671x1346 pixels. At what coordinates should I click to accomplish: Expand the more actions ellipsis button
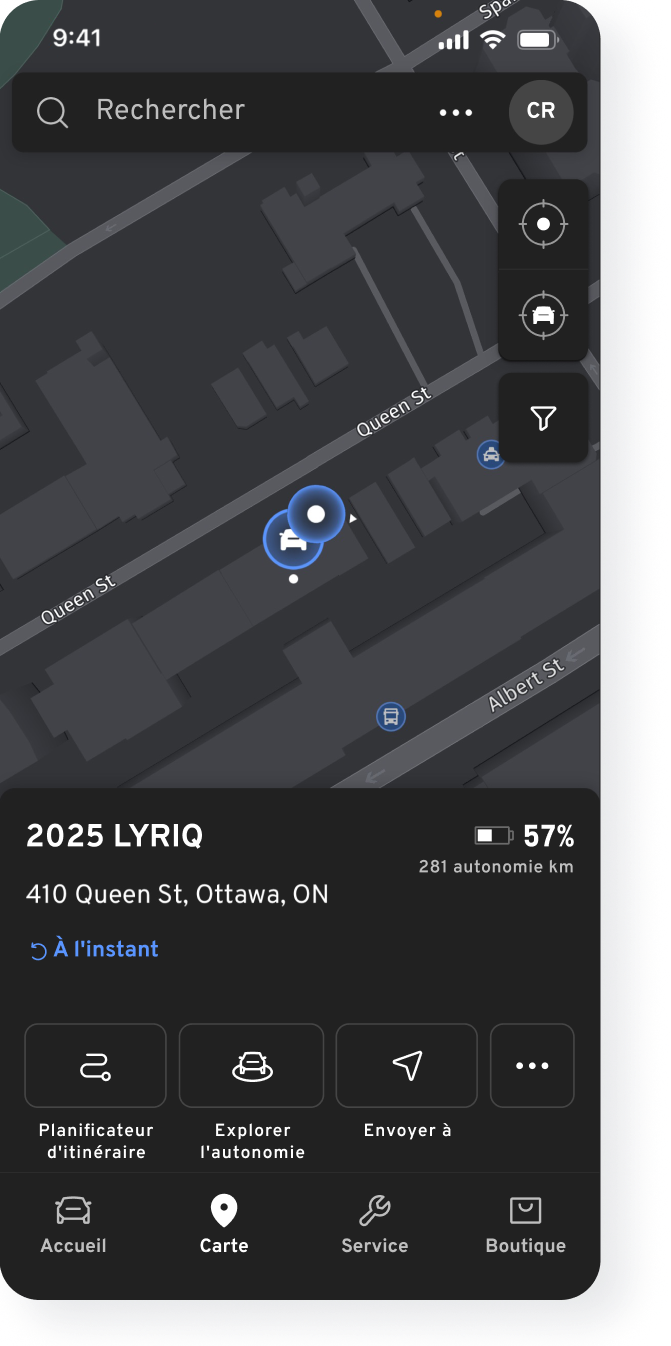coord(532,1065)
